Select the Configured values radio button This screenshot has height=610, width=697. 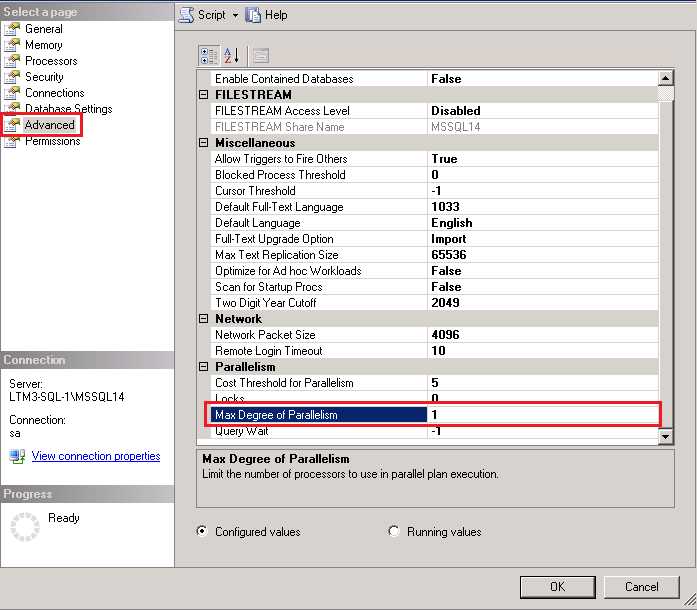pos(203,532)
